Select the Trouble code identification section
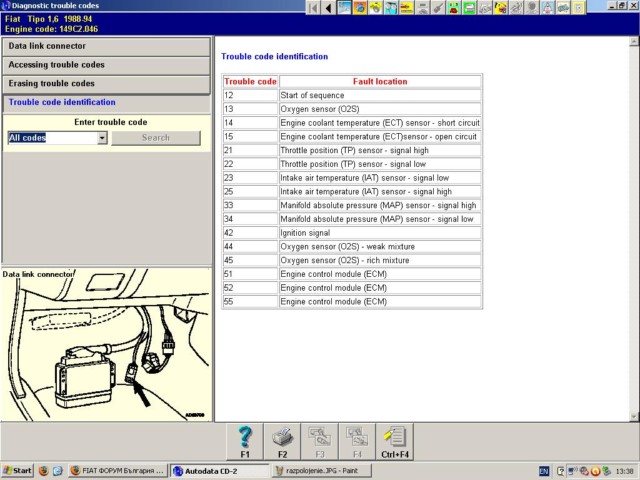 tap(105, 102)
